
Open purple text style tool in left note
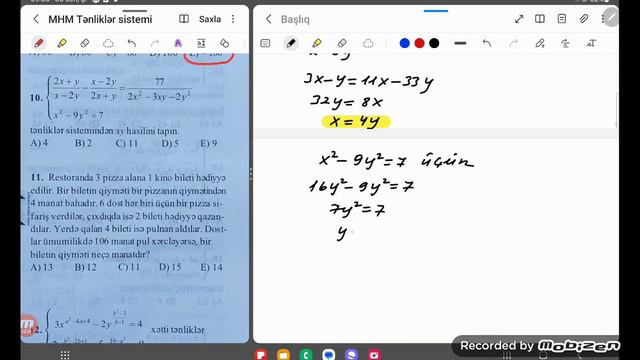click(178, 43)
